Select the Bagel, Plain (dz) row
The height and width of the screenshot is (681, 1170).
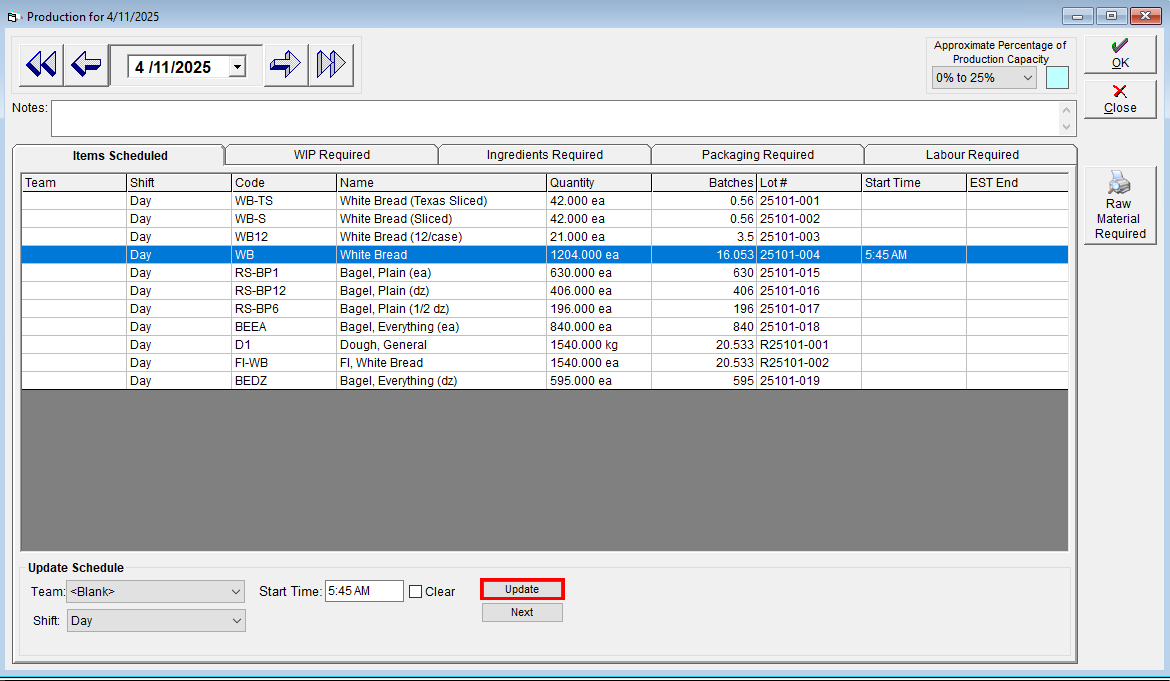pos(545,291)
